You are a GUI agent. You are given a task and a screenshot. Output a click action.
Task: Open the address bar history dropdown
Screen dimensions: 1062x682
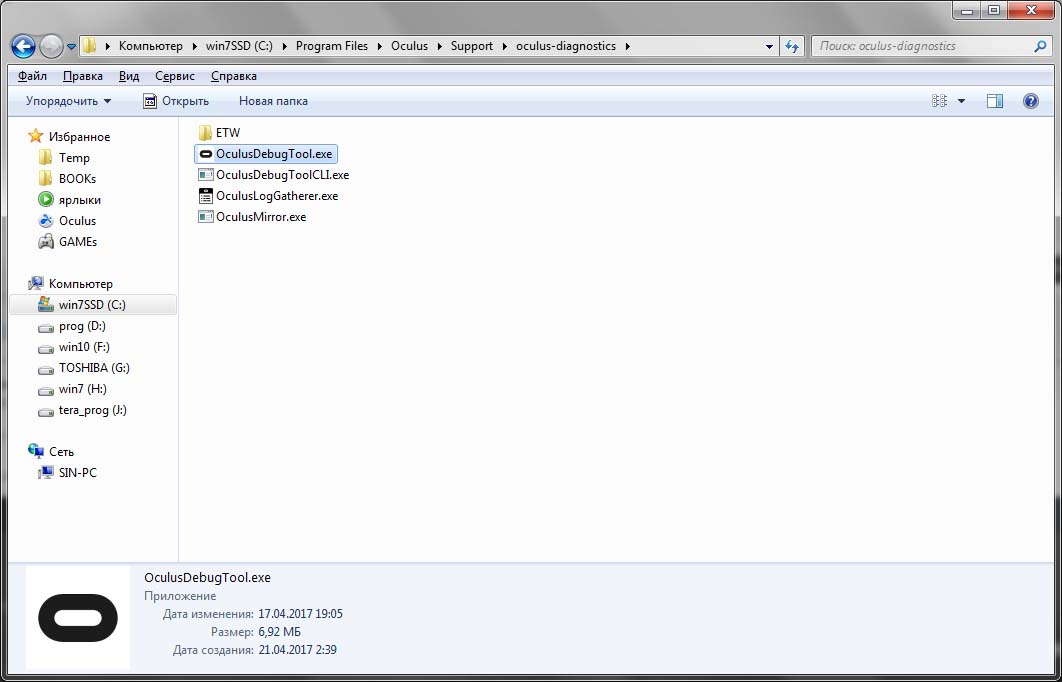(769, 47)
